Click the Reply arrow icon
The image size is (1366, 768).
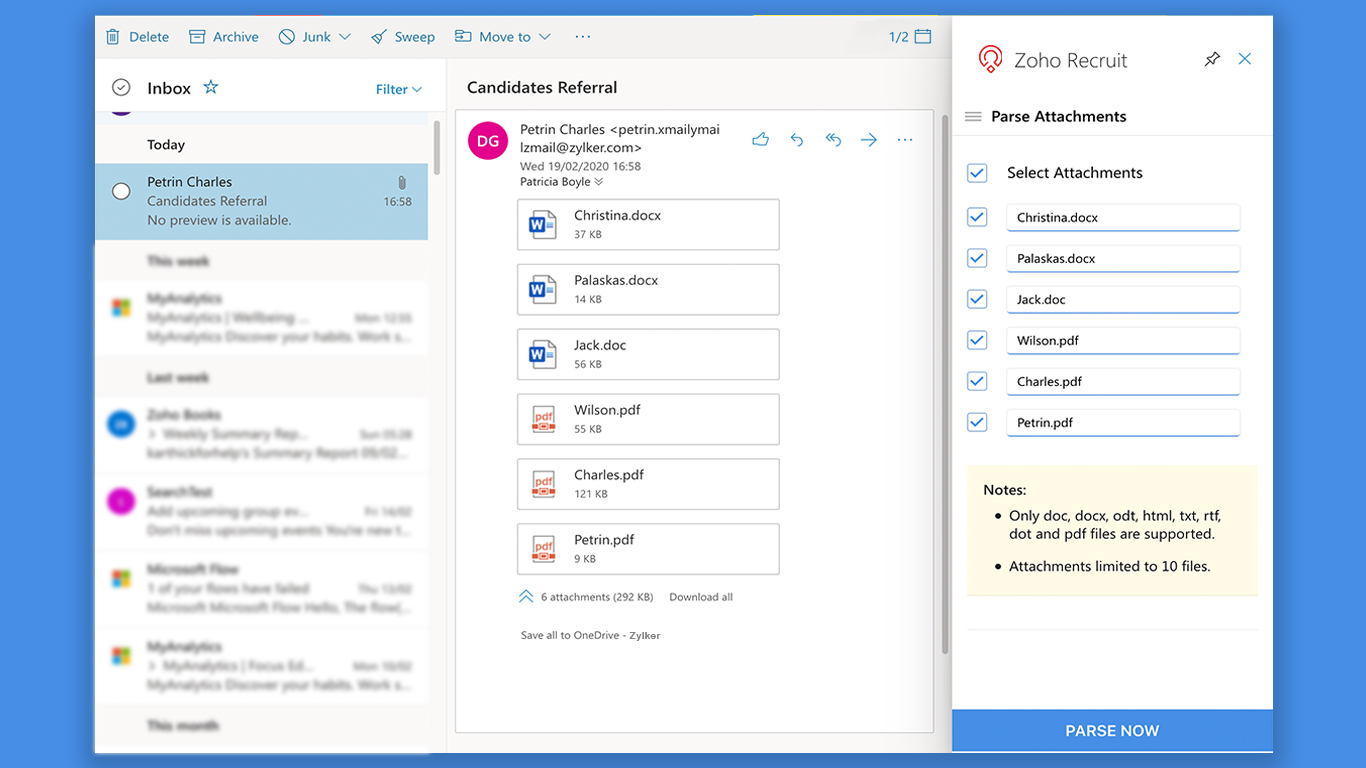coord(797,140)
